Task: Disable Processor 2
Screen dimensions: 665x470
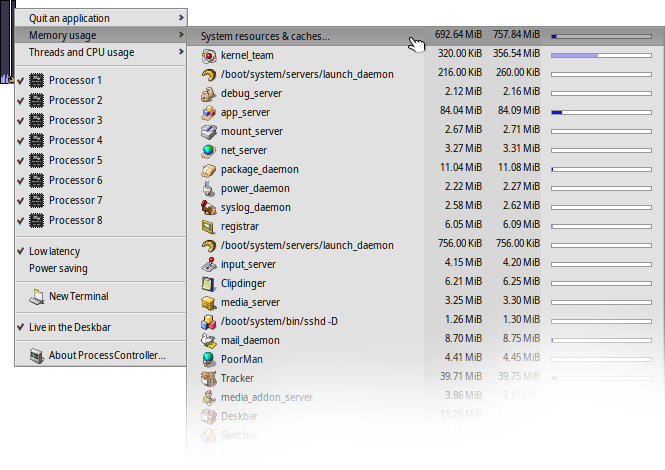Action: [21, 101]
